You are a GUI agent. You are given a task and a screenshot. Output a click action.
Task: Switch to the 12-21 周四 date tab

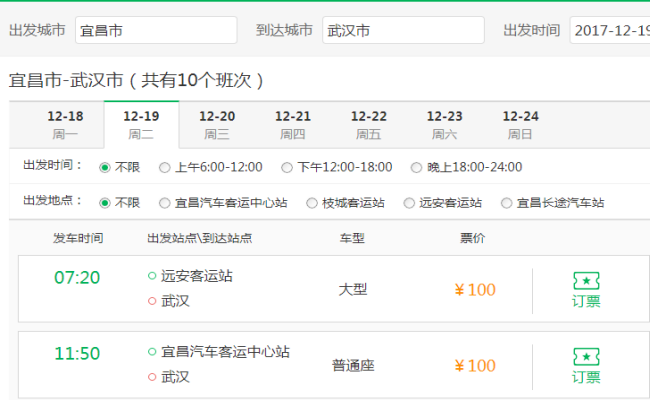[x=293, y=125]
